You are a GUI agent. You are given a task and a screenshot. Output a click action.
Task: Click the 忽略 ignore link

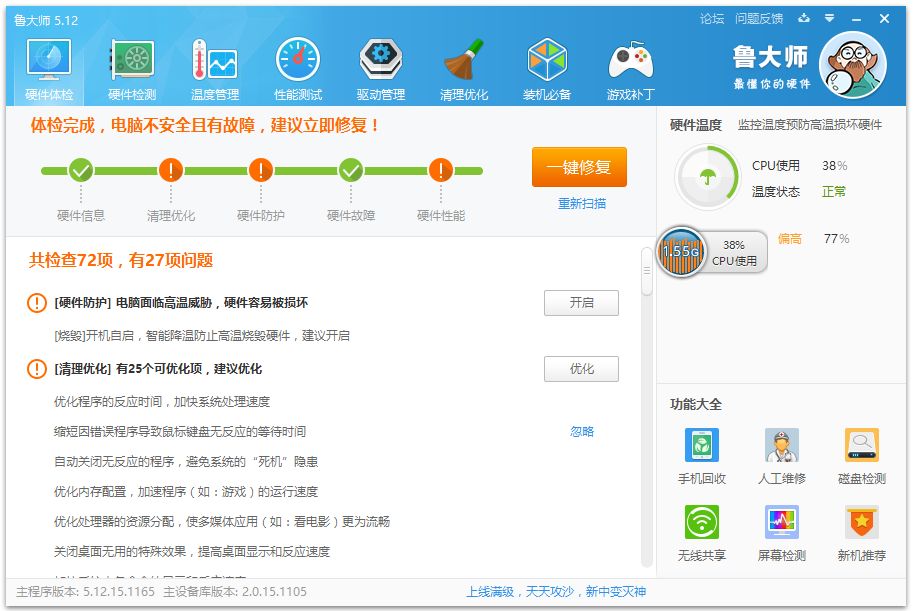pyautogui.click(x=582, y=432)
